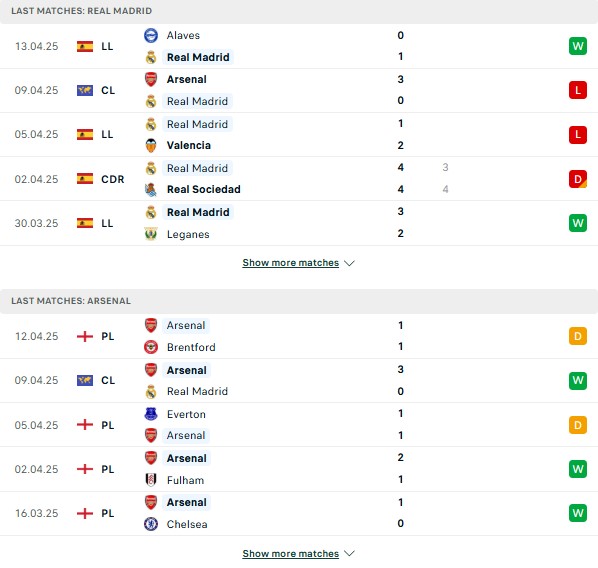The image size is (598, 568).
Task: Click the Brentford club crest icon
Action: coord(151,347)
